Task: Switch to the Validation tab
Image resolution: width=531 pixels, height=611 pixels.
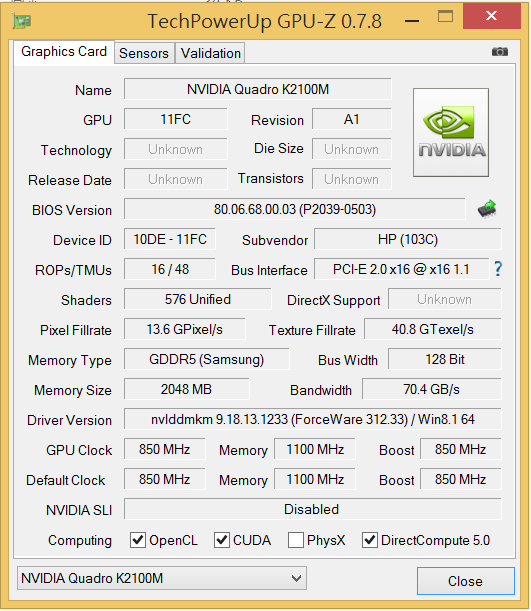Action: click(x=211, y=53)
